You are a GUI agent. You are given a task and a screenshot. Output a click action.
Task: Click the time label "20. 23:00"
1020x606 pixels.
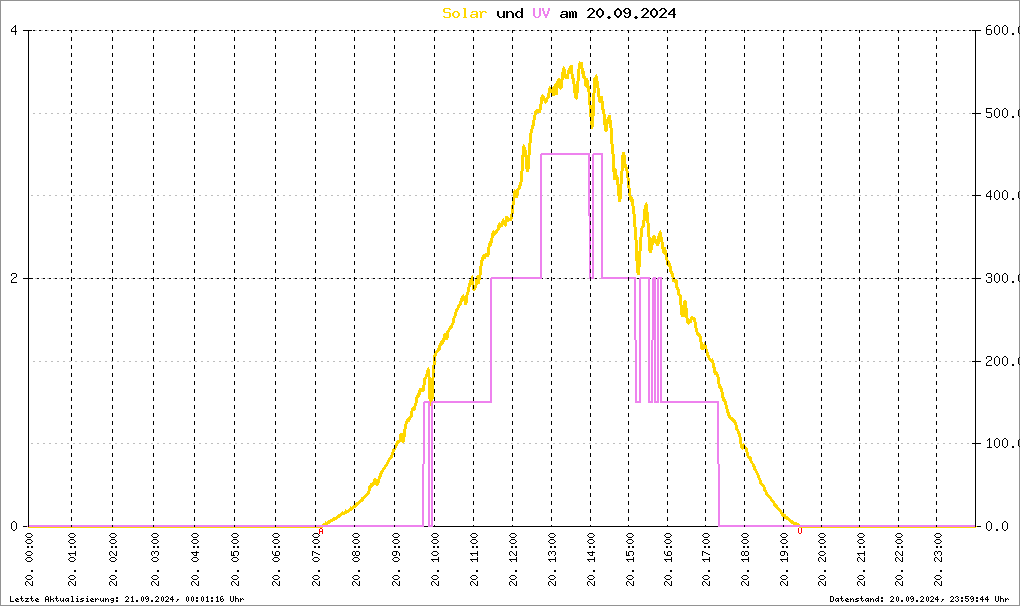pyautogui.click(x=937, y=560)
